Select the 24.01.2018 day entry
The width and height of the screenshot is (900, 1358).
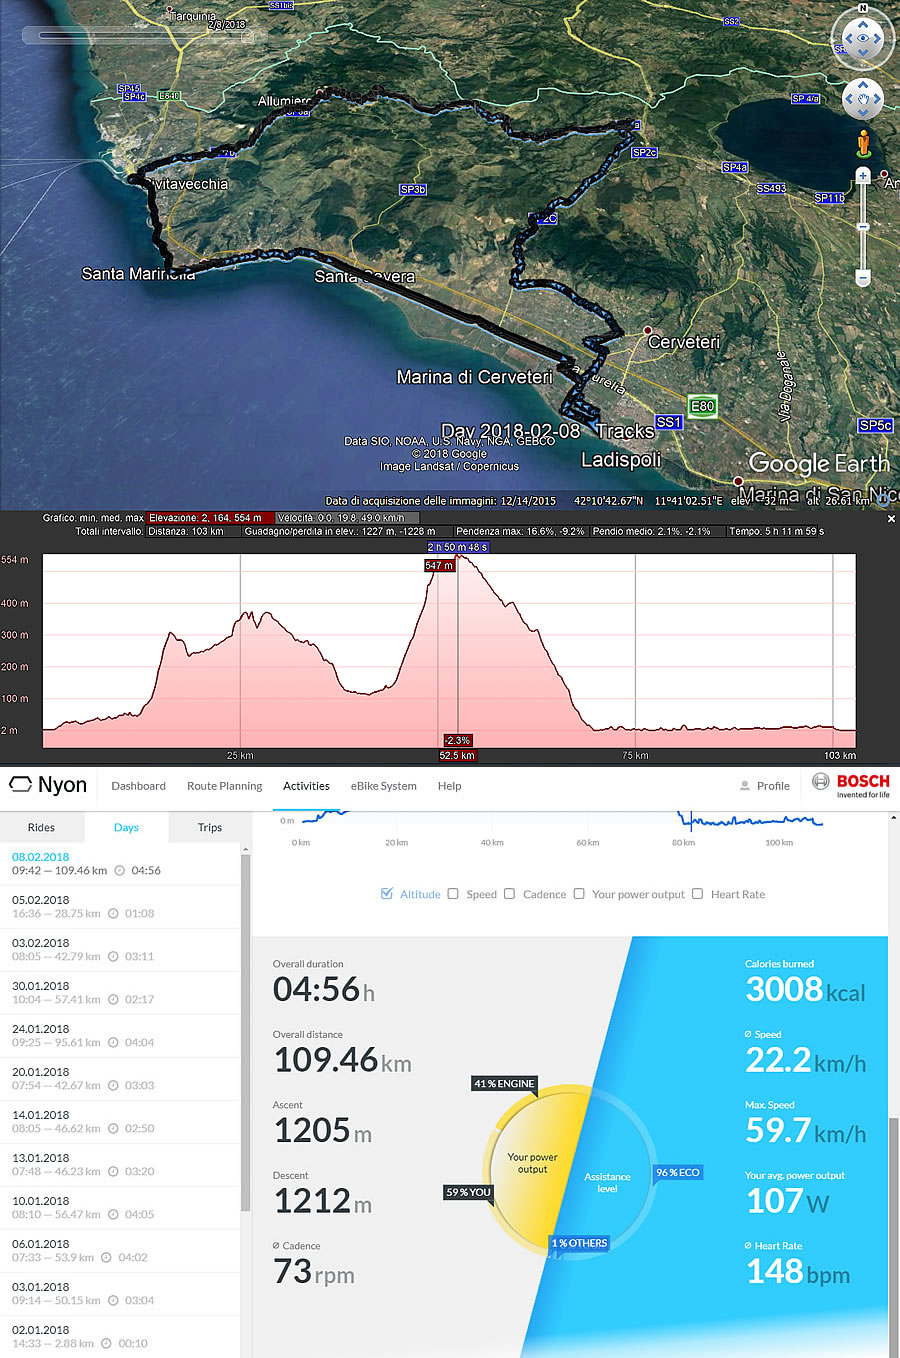coord(84,1035)
